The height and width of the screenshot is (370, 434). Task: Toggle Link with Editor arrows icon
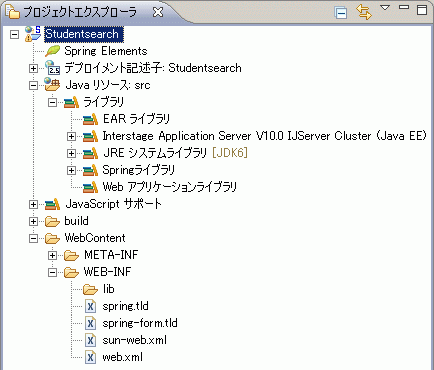tap(364, 12)
